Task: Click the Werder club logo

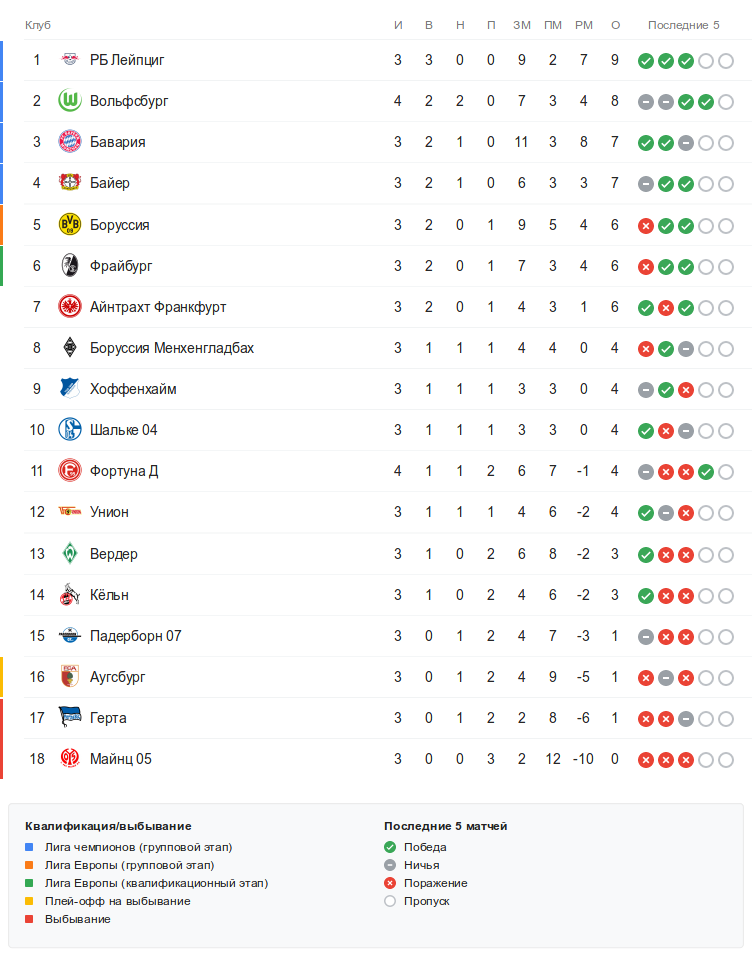Action: coord(69,554)
